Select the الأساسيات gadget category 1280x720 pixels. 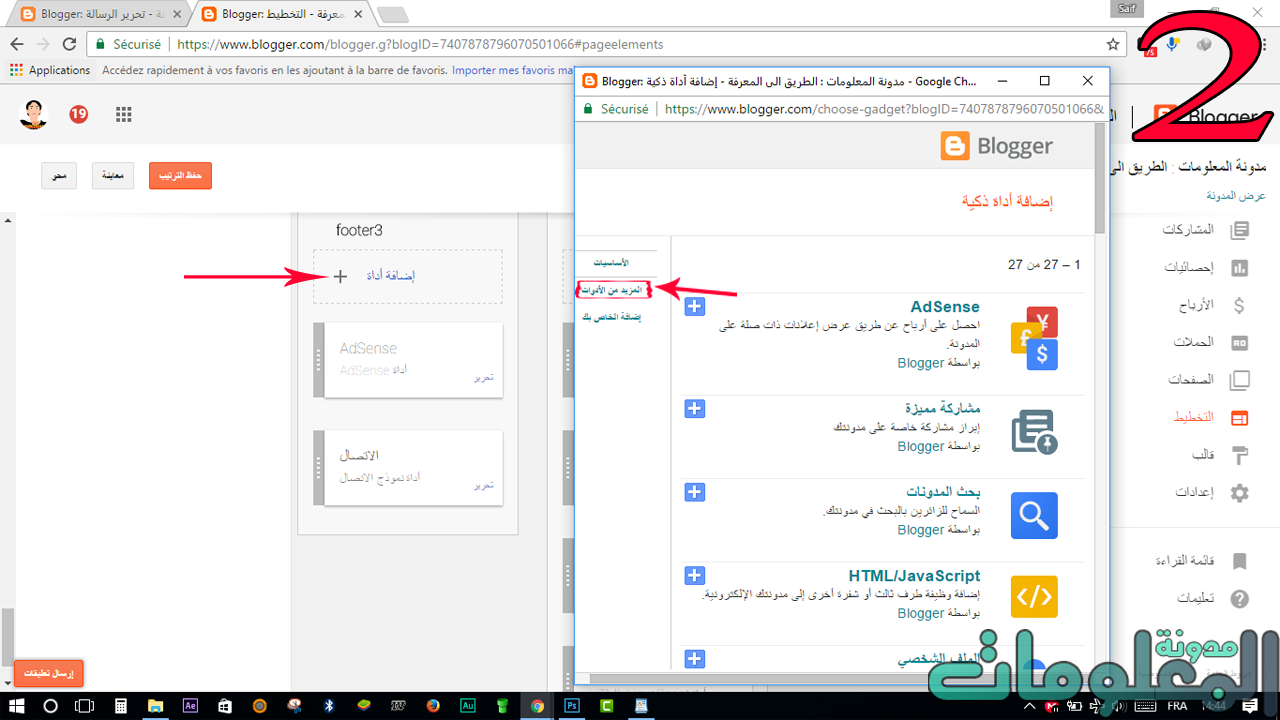[x=611, y=262]
